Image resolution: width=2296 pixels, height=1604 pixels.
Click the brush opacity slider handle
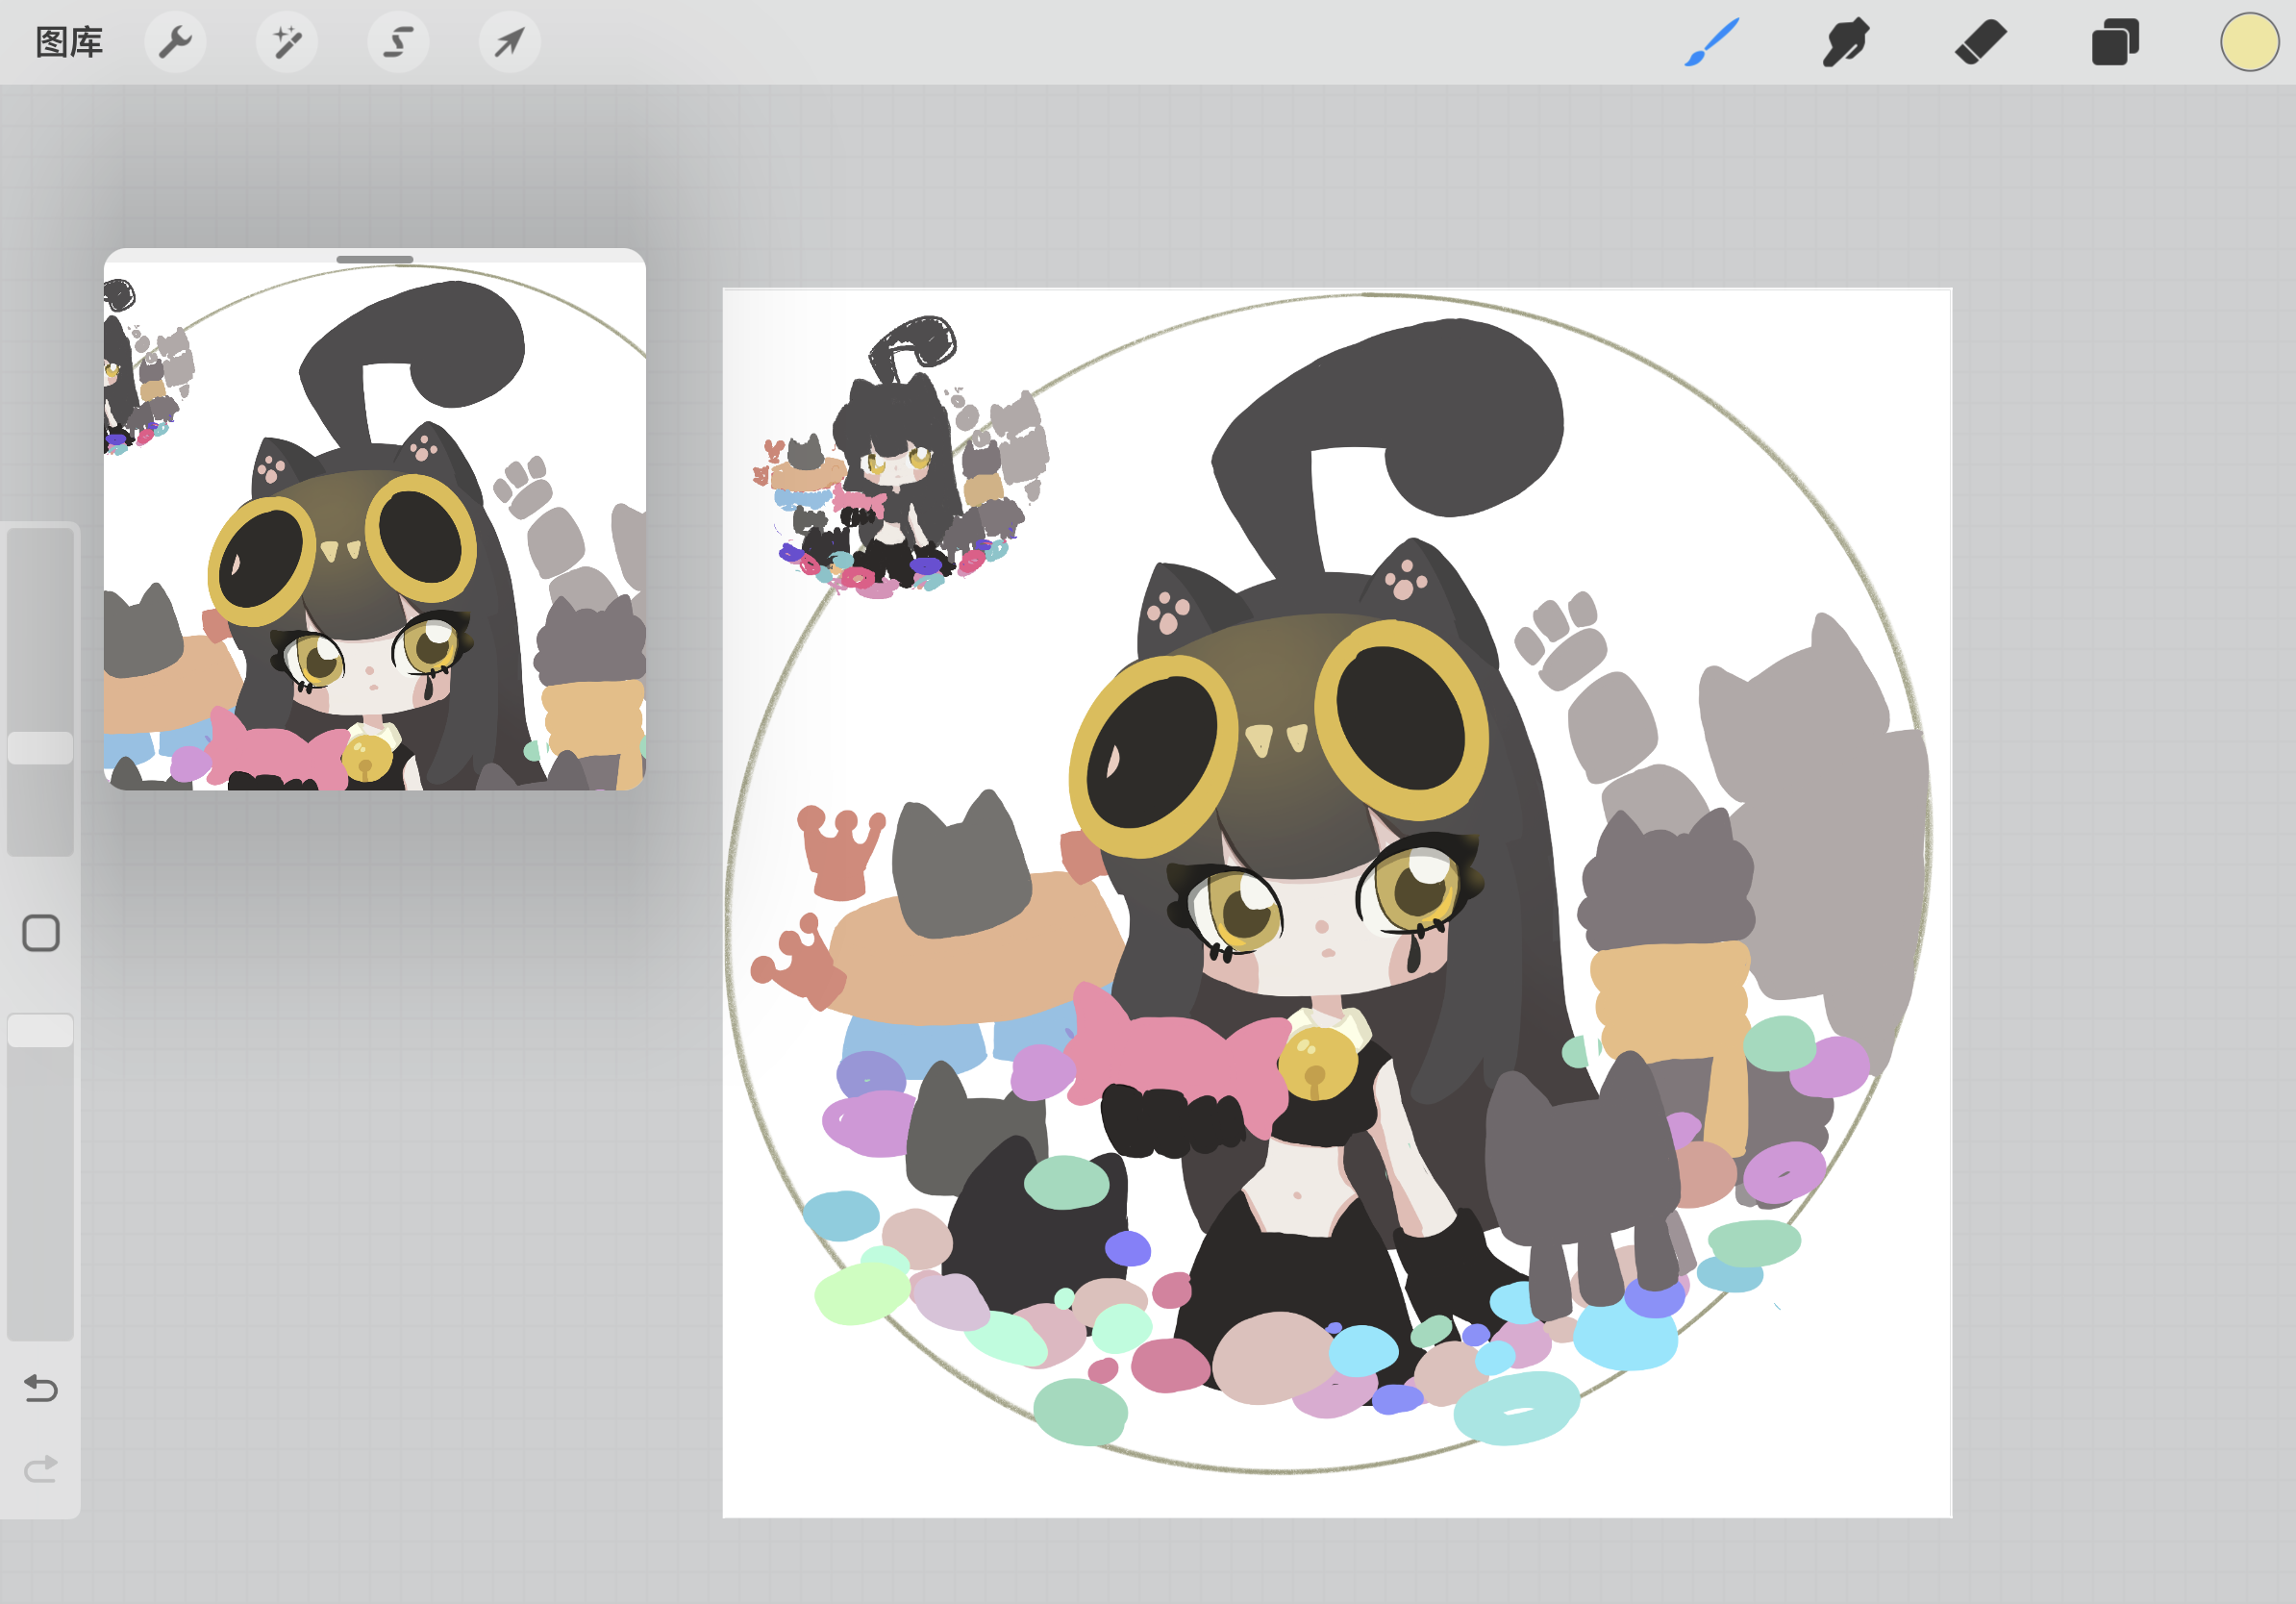pos(40,1030)
